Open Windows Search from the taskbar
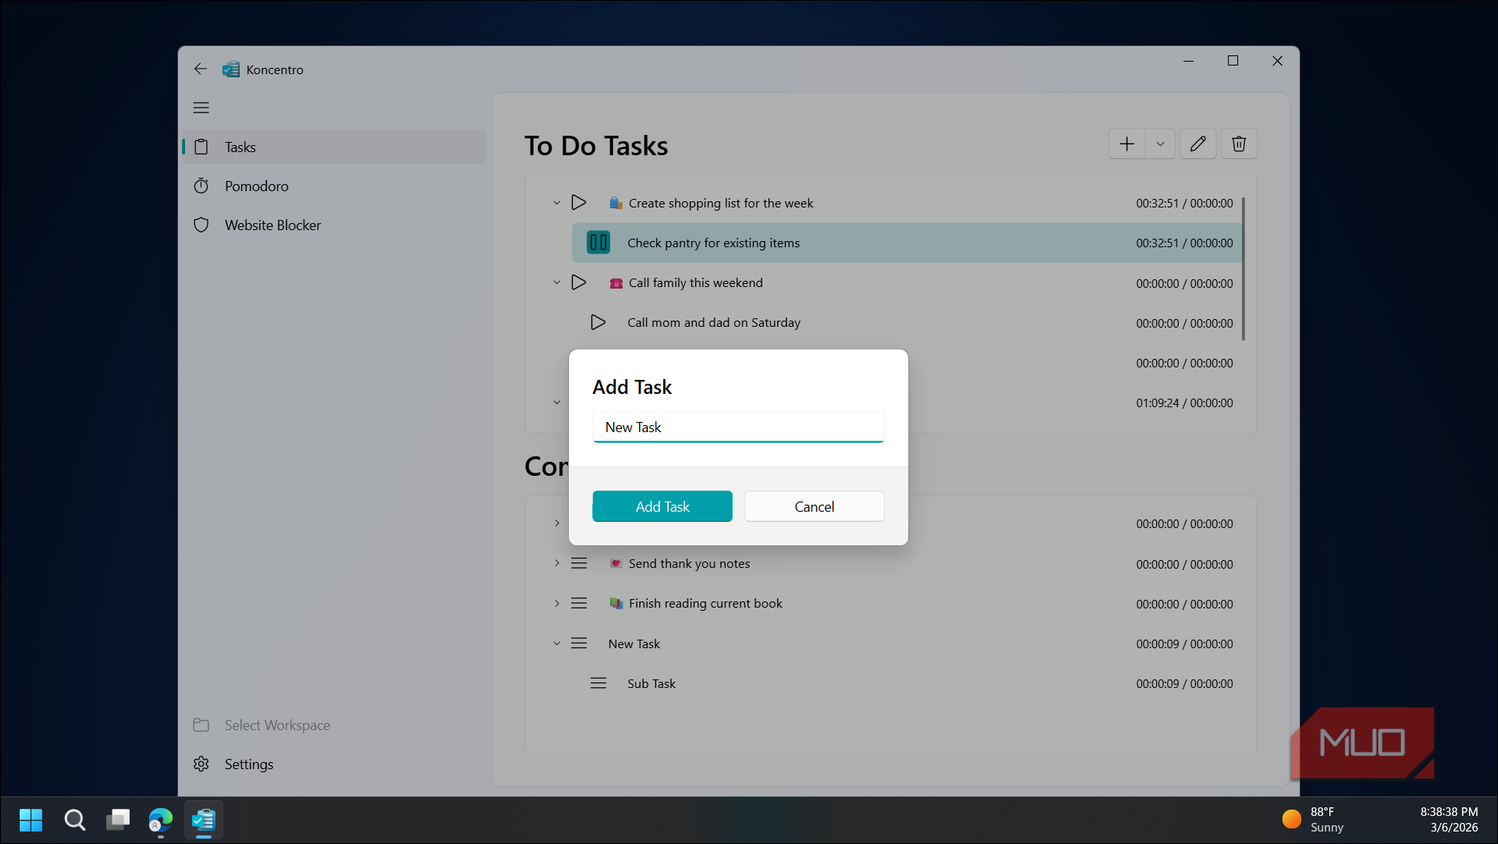1498x844 pixels. coord(75,820)
